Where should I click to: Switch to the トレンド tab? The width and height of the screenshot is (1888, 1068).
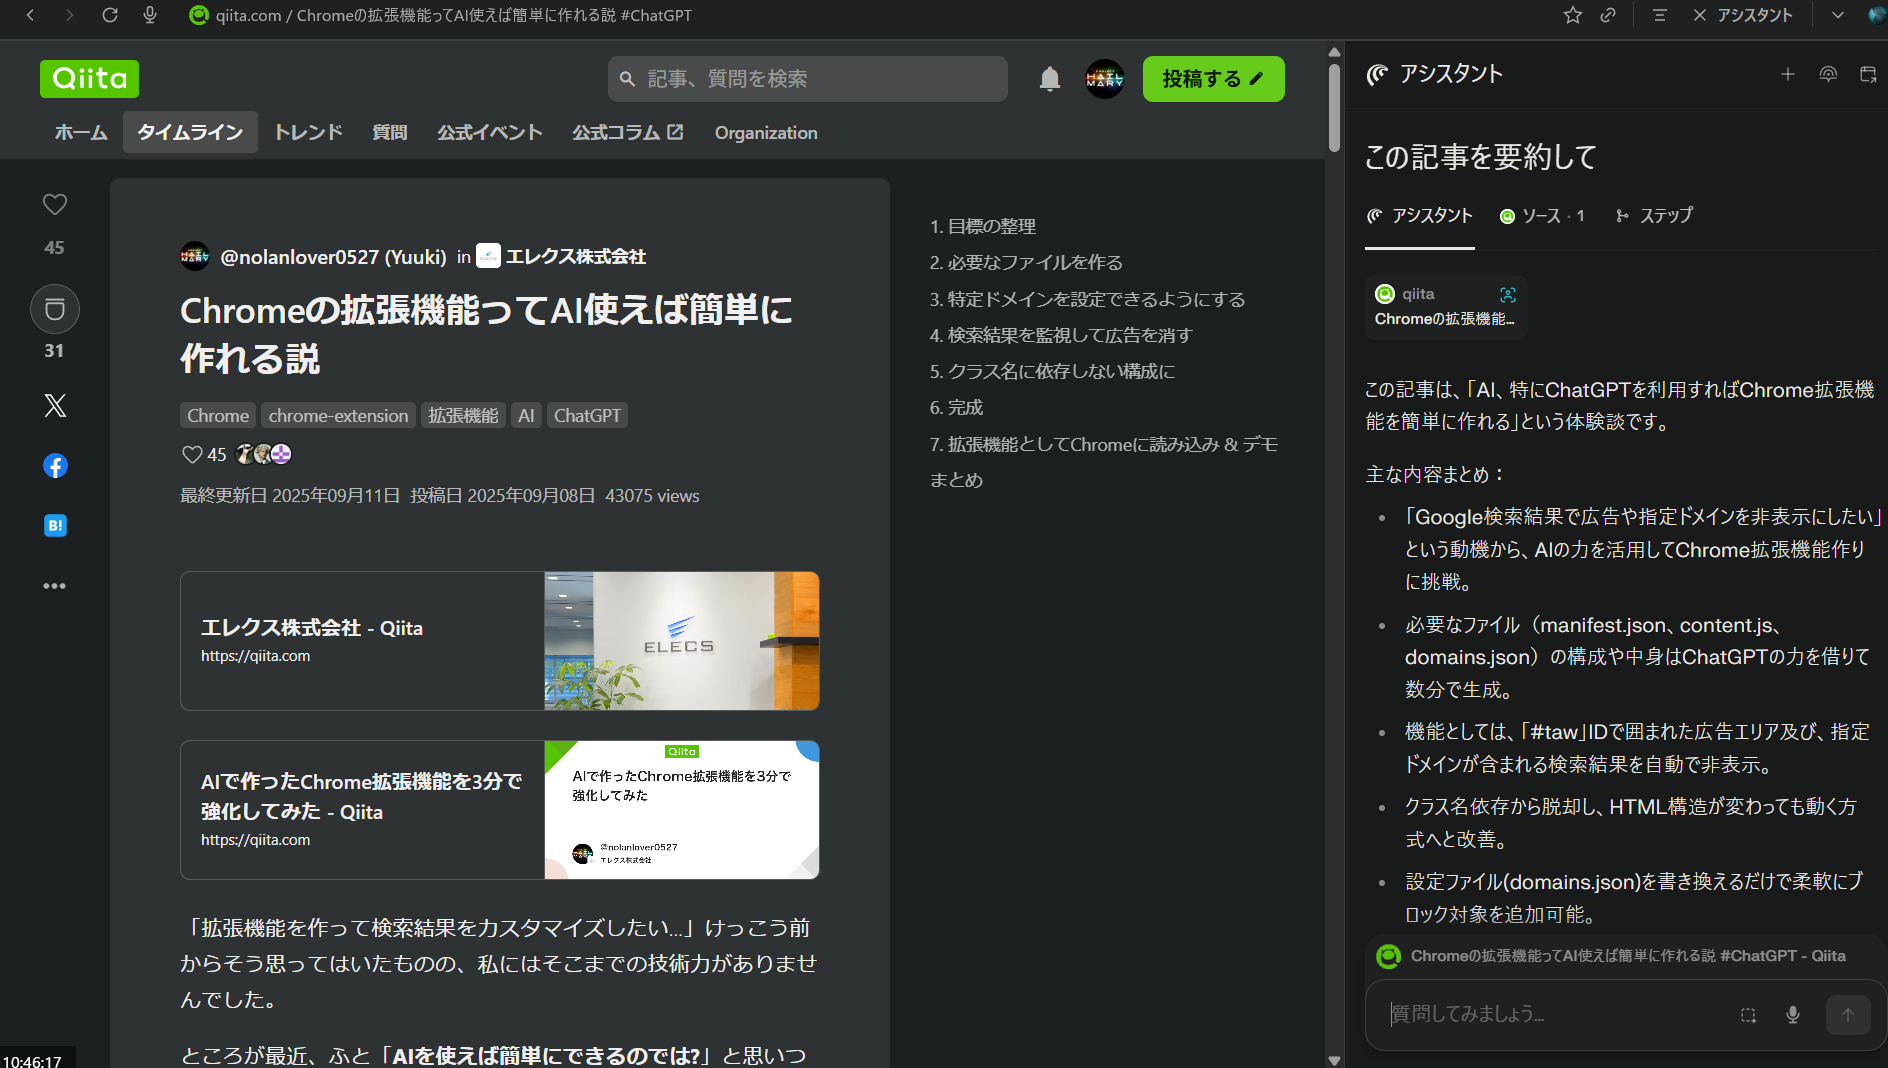pos(307,131)
